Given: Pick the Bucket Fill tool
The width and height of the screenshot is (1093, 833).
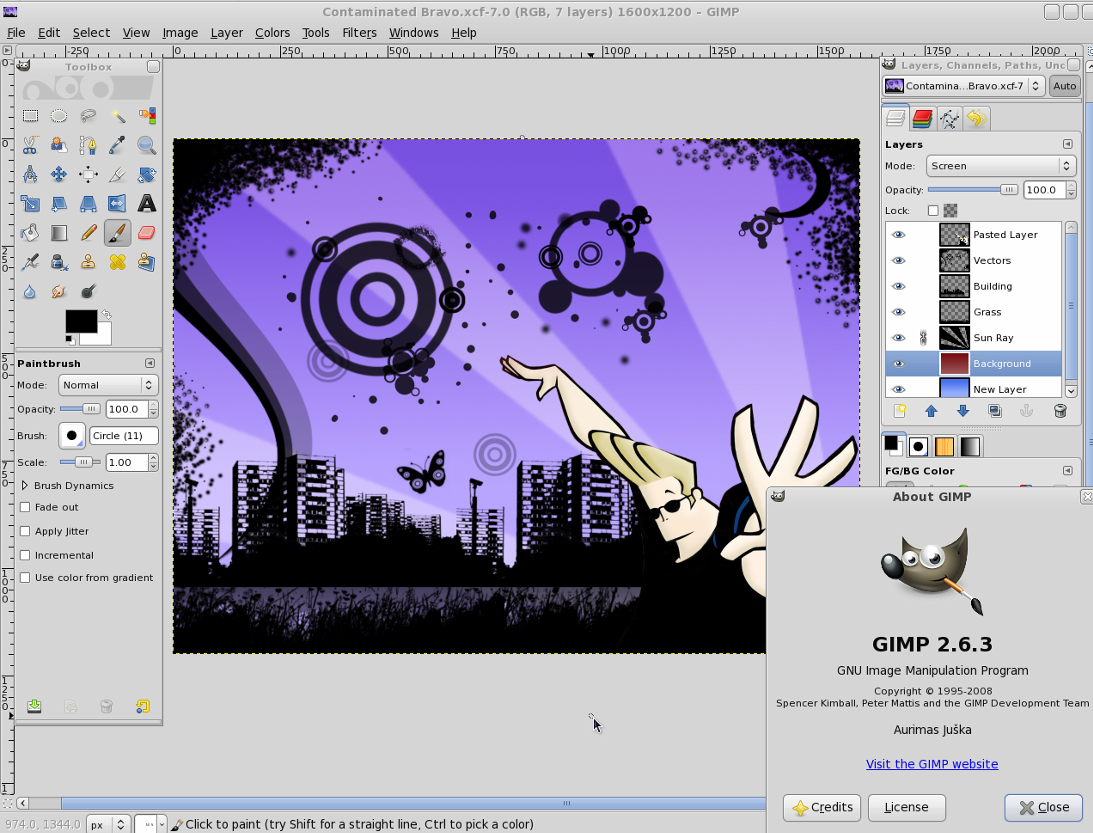Looking at the screenshot, I should [30, 233].
